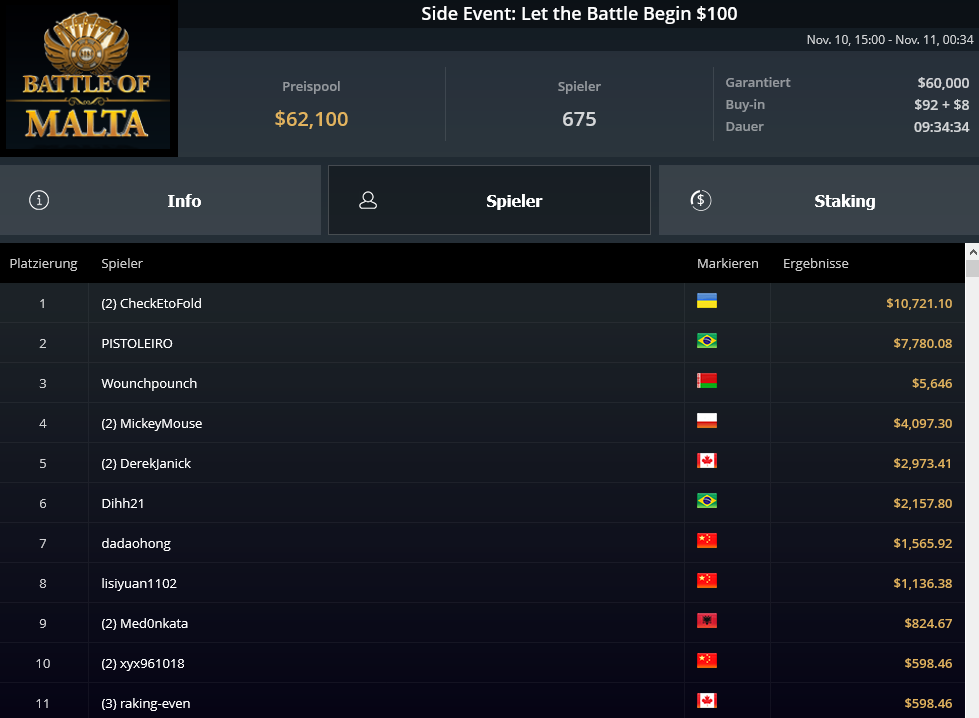Viewport: 979px width, 718px height.
Task: Sort by Platzierung column header
Action: [x=43, y=263]
